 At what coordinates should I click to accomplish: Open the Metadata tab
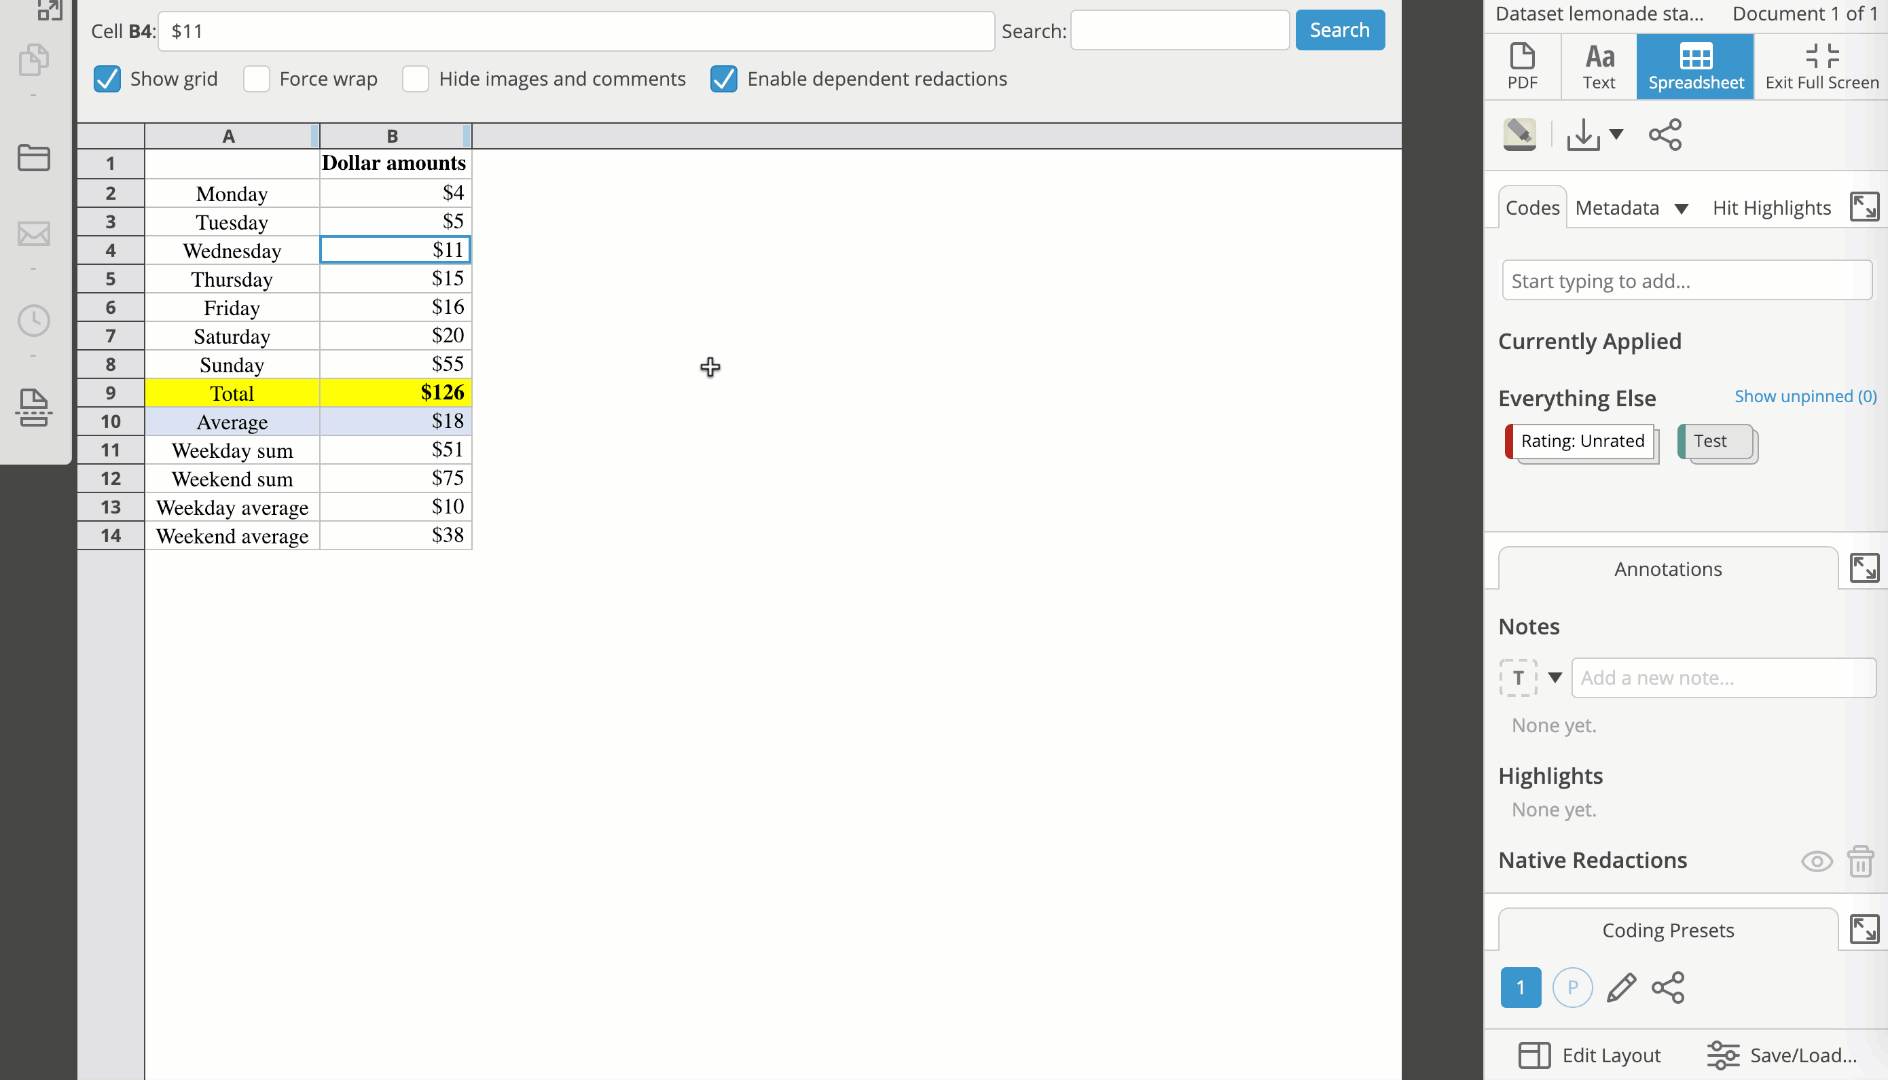(x=1617, y=207)
